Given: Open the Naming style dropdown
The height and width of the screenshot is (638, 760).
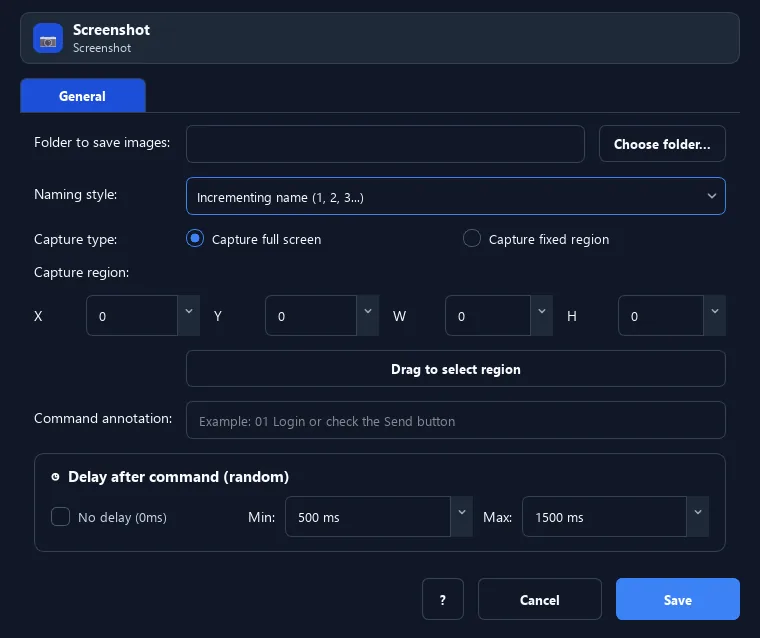Looking at the screenshot, I should coord(456,196).
